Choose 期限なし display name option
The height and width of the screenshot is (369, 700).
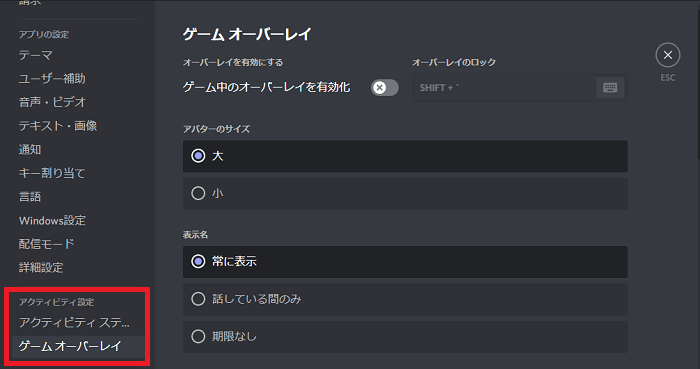coord(405,337)
